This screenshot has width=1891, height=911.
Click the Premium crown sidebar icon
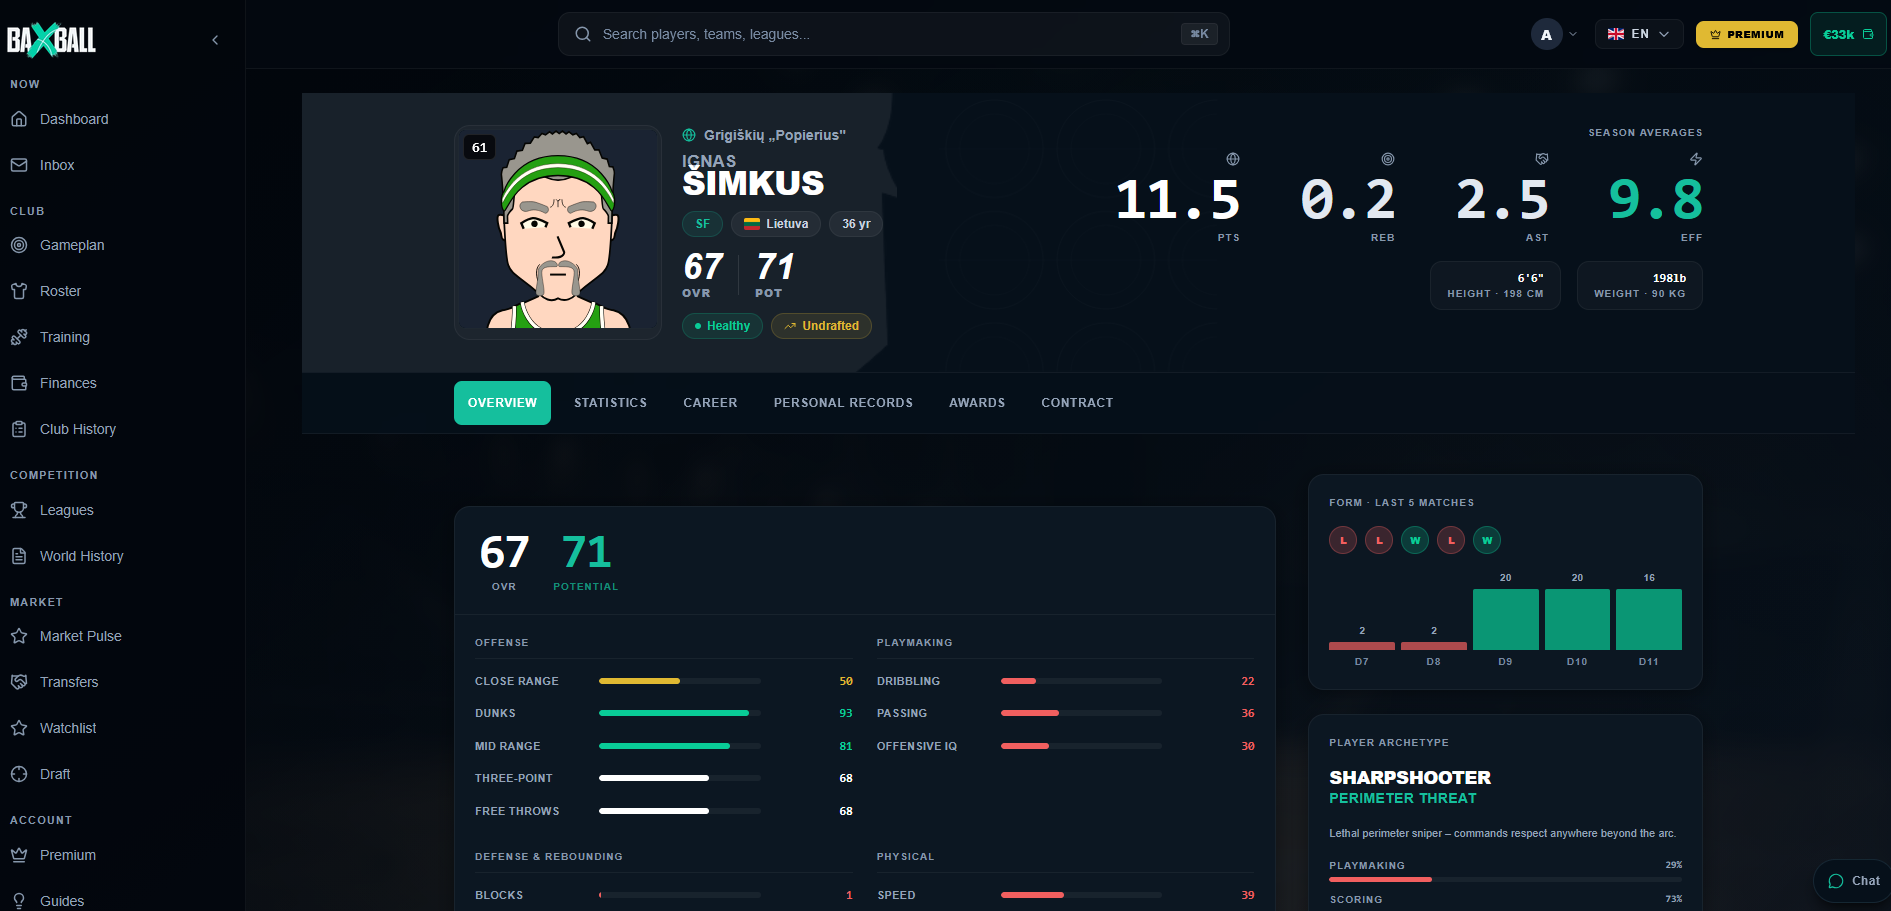pyautogui.click(x=19, y=855)
